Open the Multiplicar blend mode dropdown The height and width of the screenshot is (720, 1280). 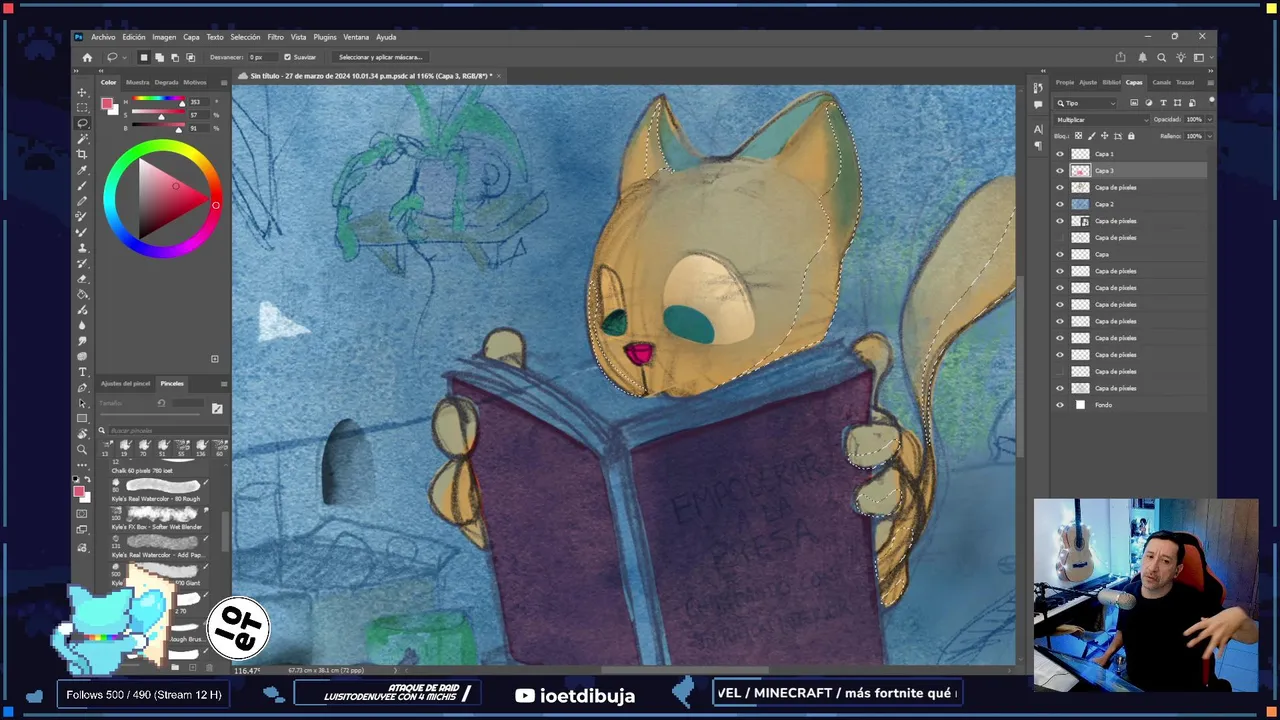pos(1101,119)
